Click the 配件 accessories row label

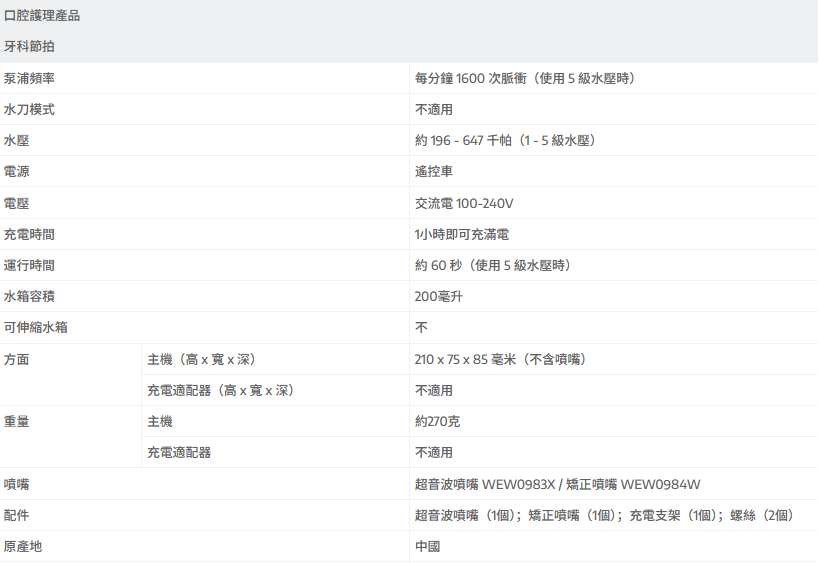tap(17, 515)
